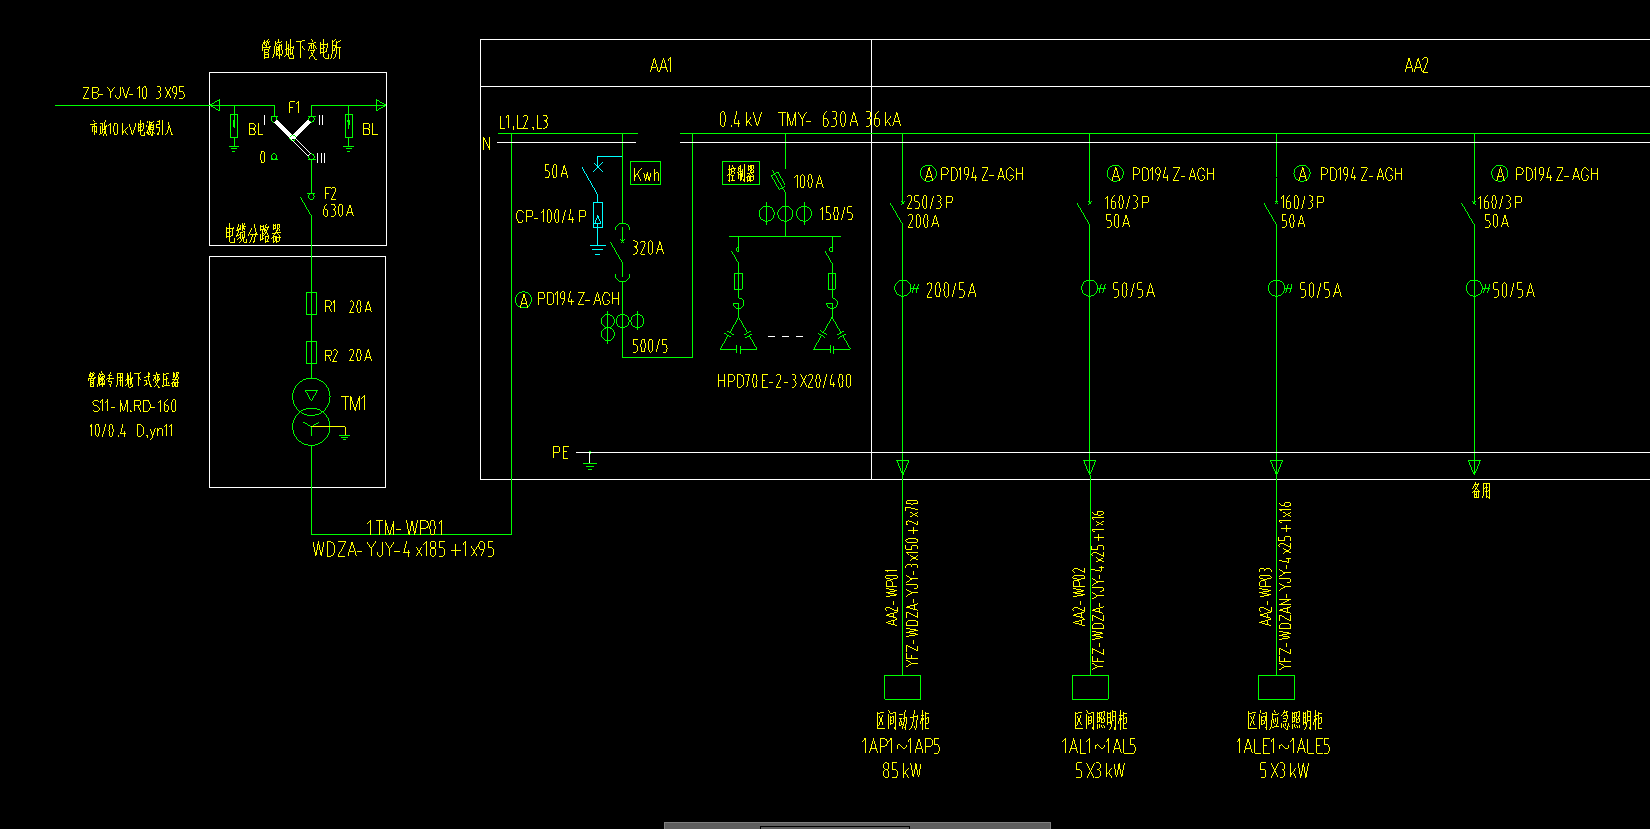The width and height of the screenshot is (1650, 829).
Task: Click the 85kW load value
Action: (902, 771)
